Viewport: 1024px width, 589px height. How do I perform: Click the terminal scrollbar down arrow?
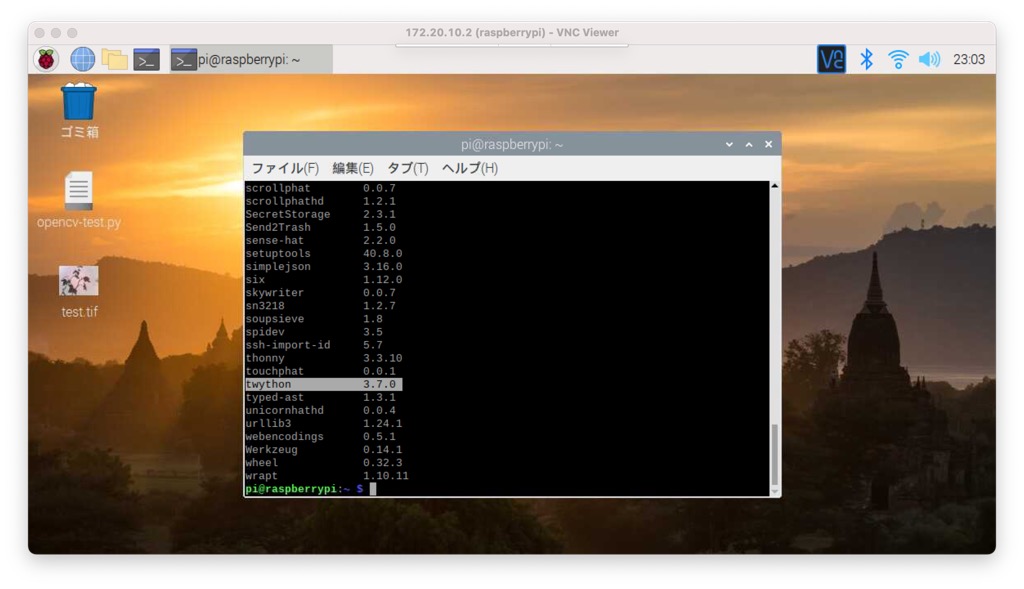pyautogui.click(x=775, y=490)
